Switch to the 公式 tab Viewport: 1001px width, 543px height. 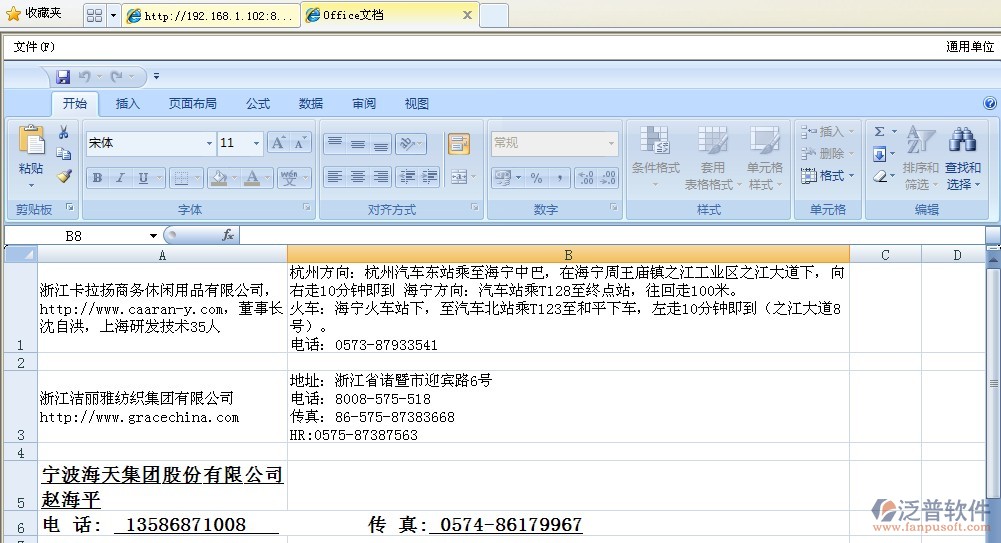(x=258, y=103)
